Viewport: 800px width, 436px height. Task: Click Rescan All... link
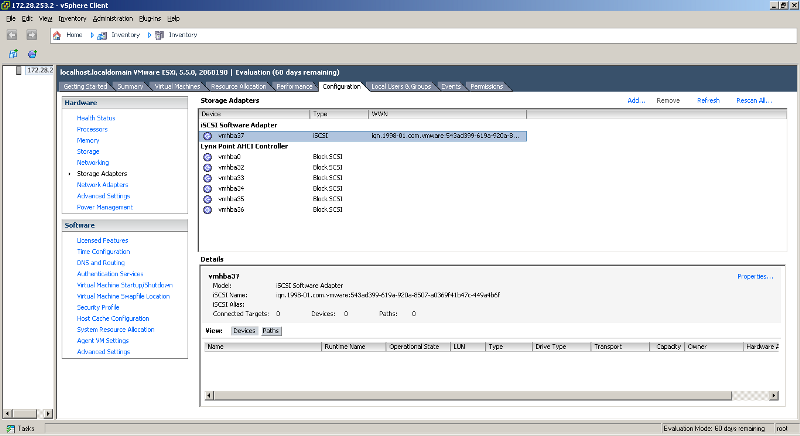(x=754, y=100)
